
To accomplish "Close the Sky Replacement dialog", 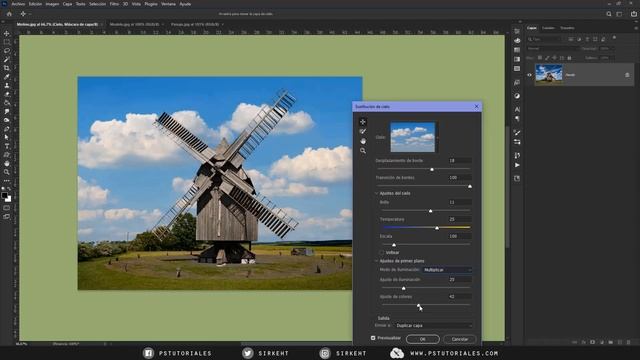I will [x=476, y=107].
